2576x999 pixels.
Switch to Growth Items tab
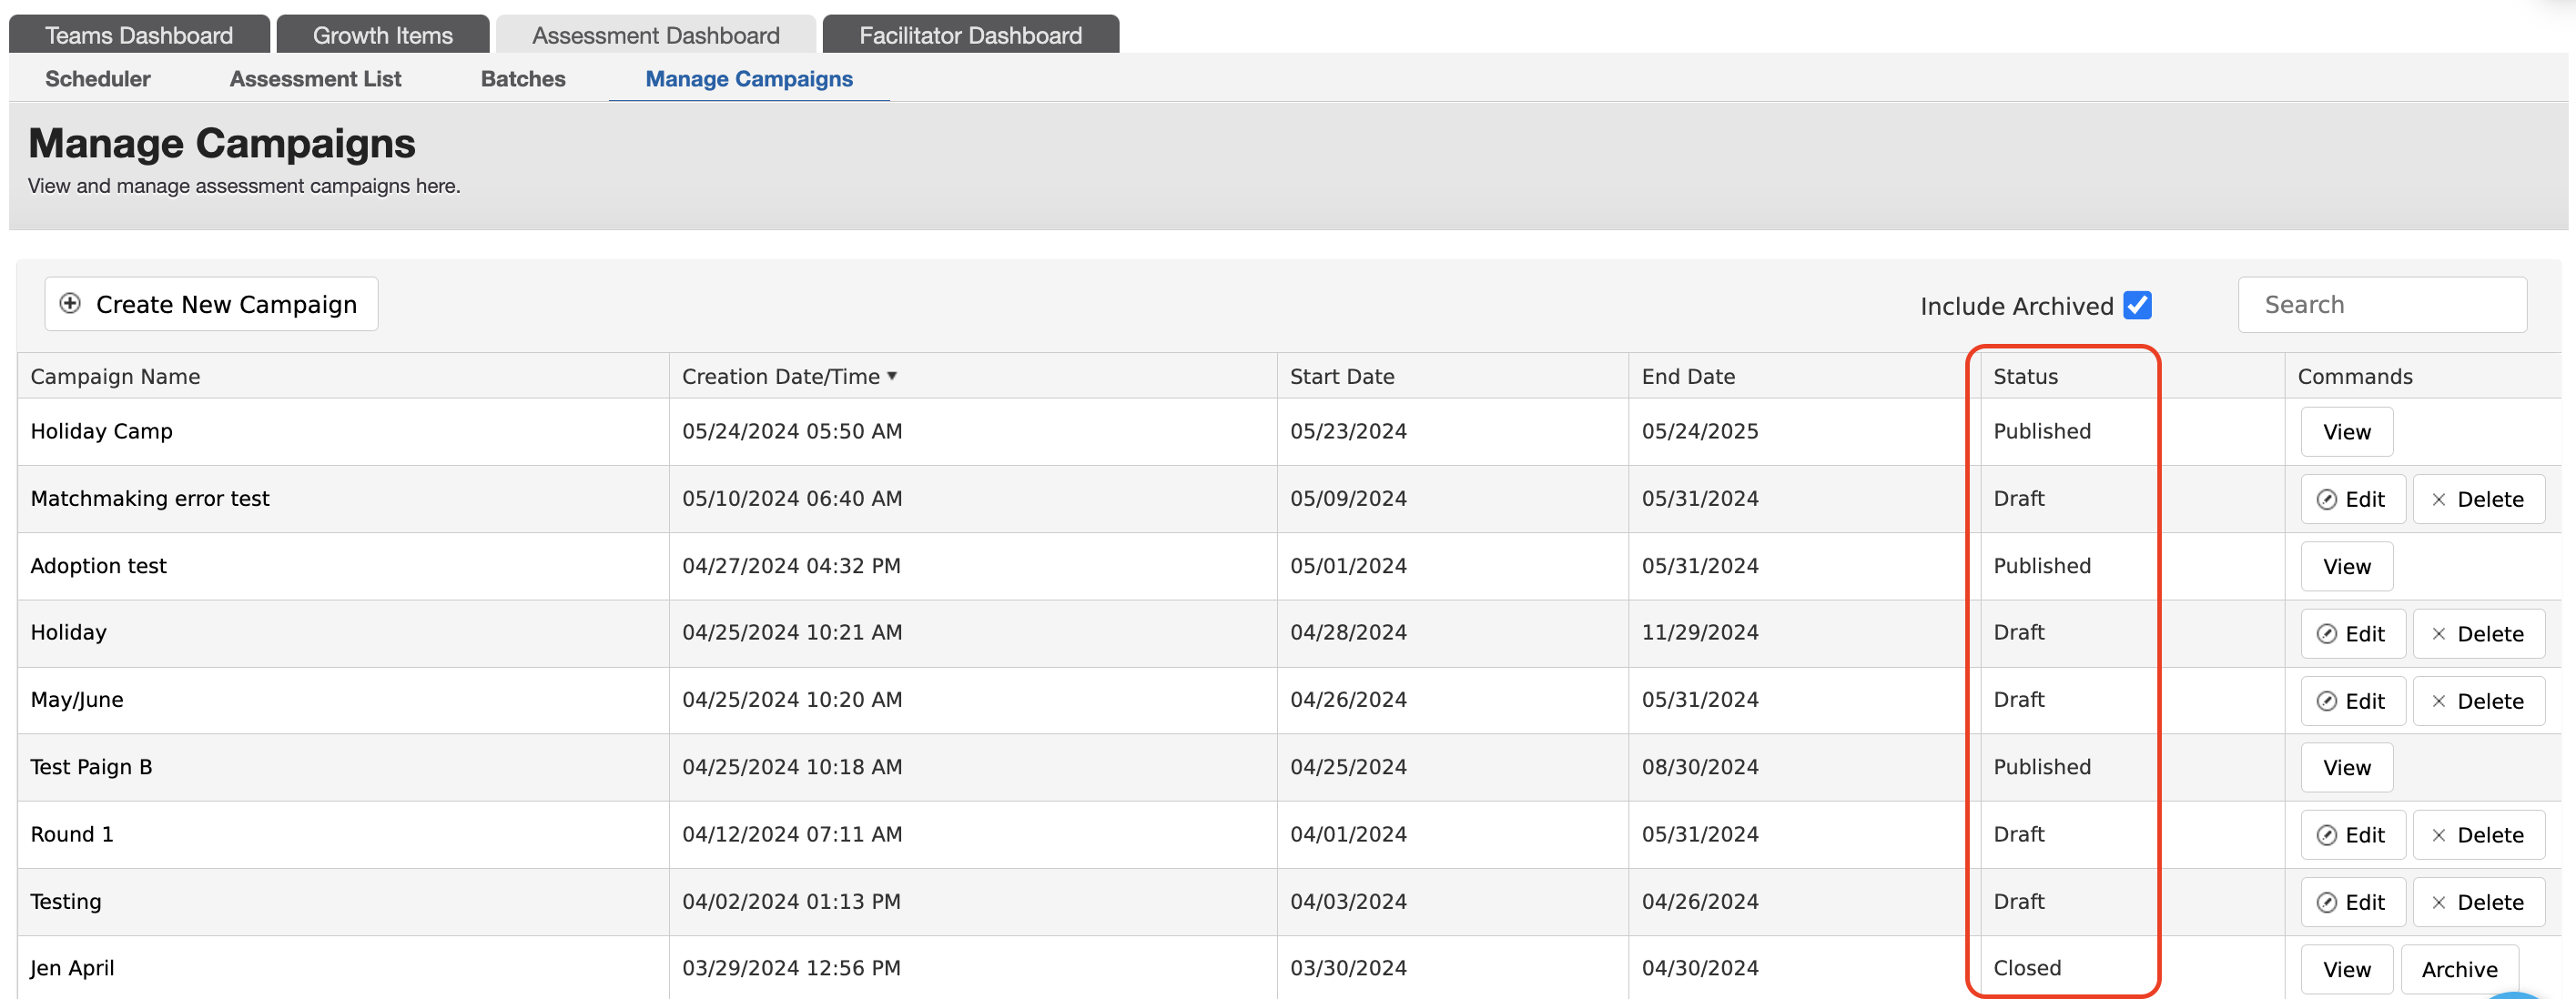(x=383, y=35)
